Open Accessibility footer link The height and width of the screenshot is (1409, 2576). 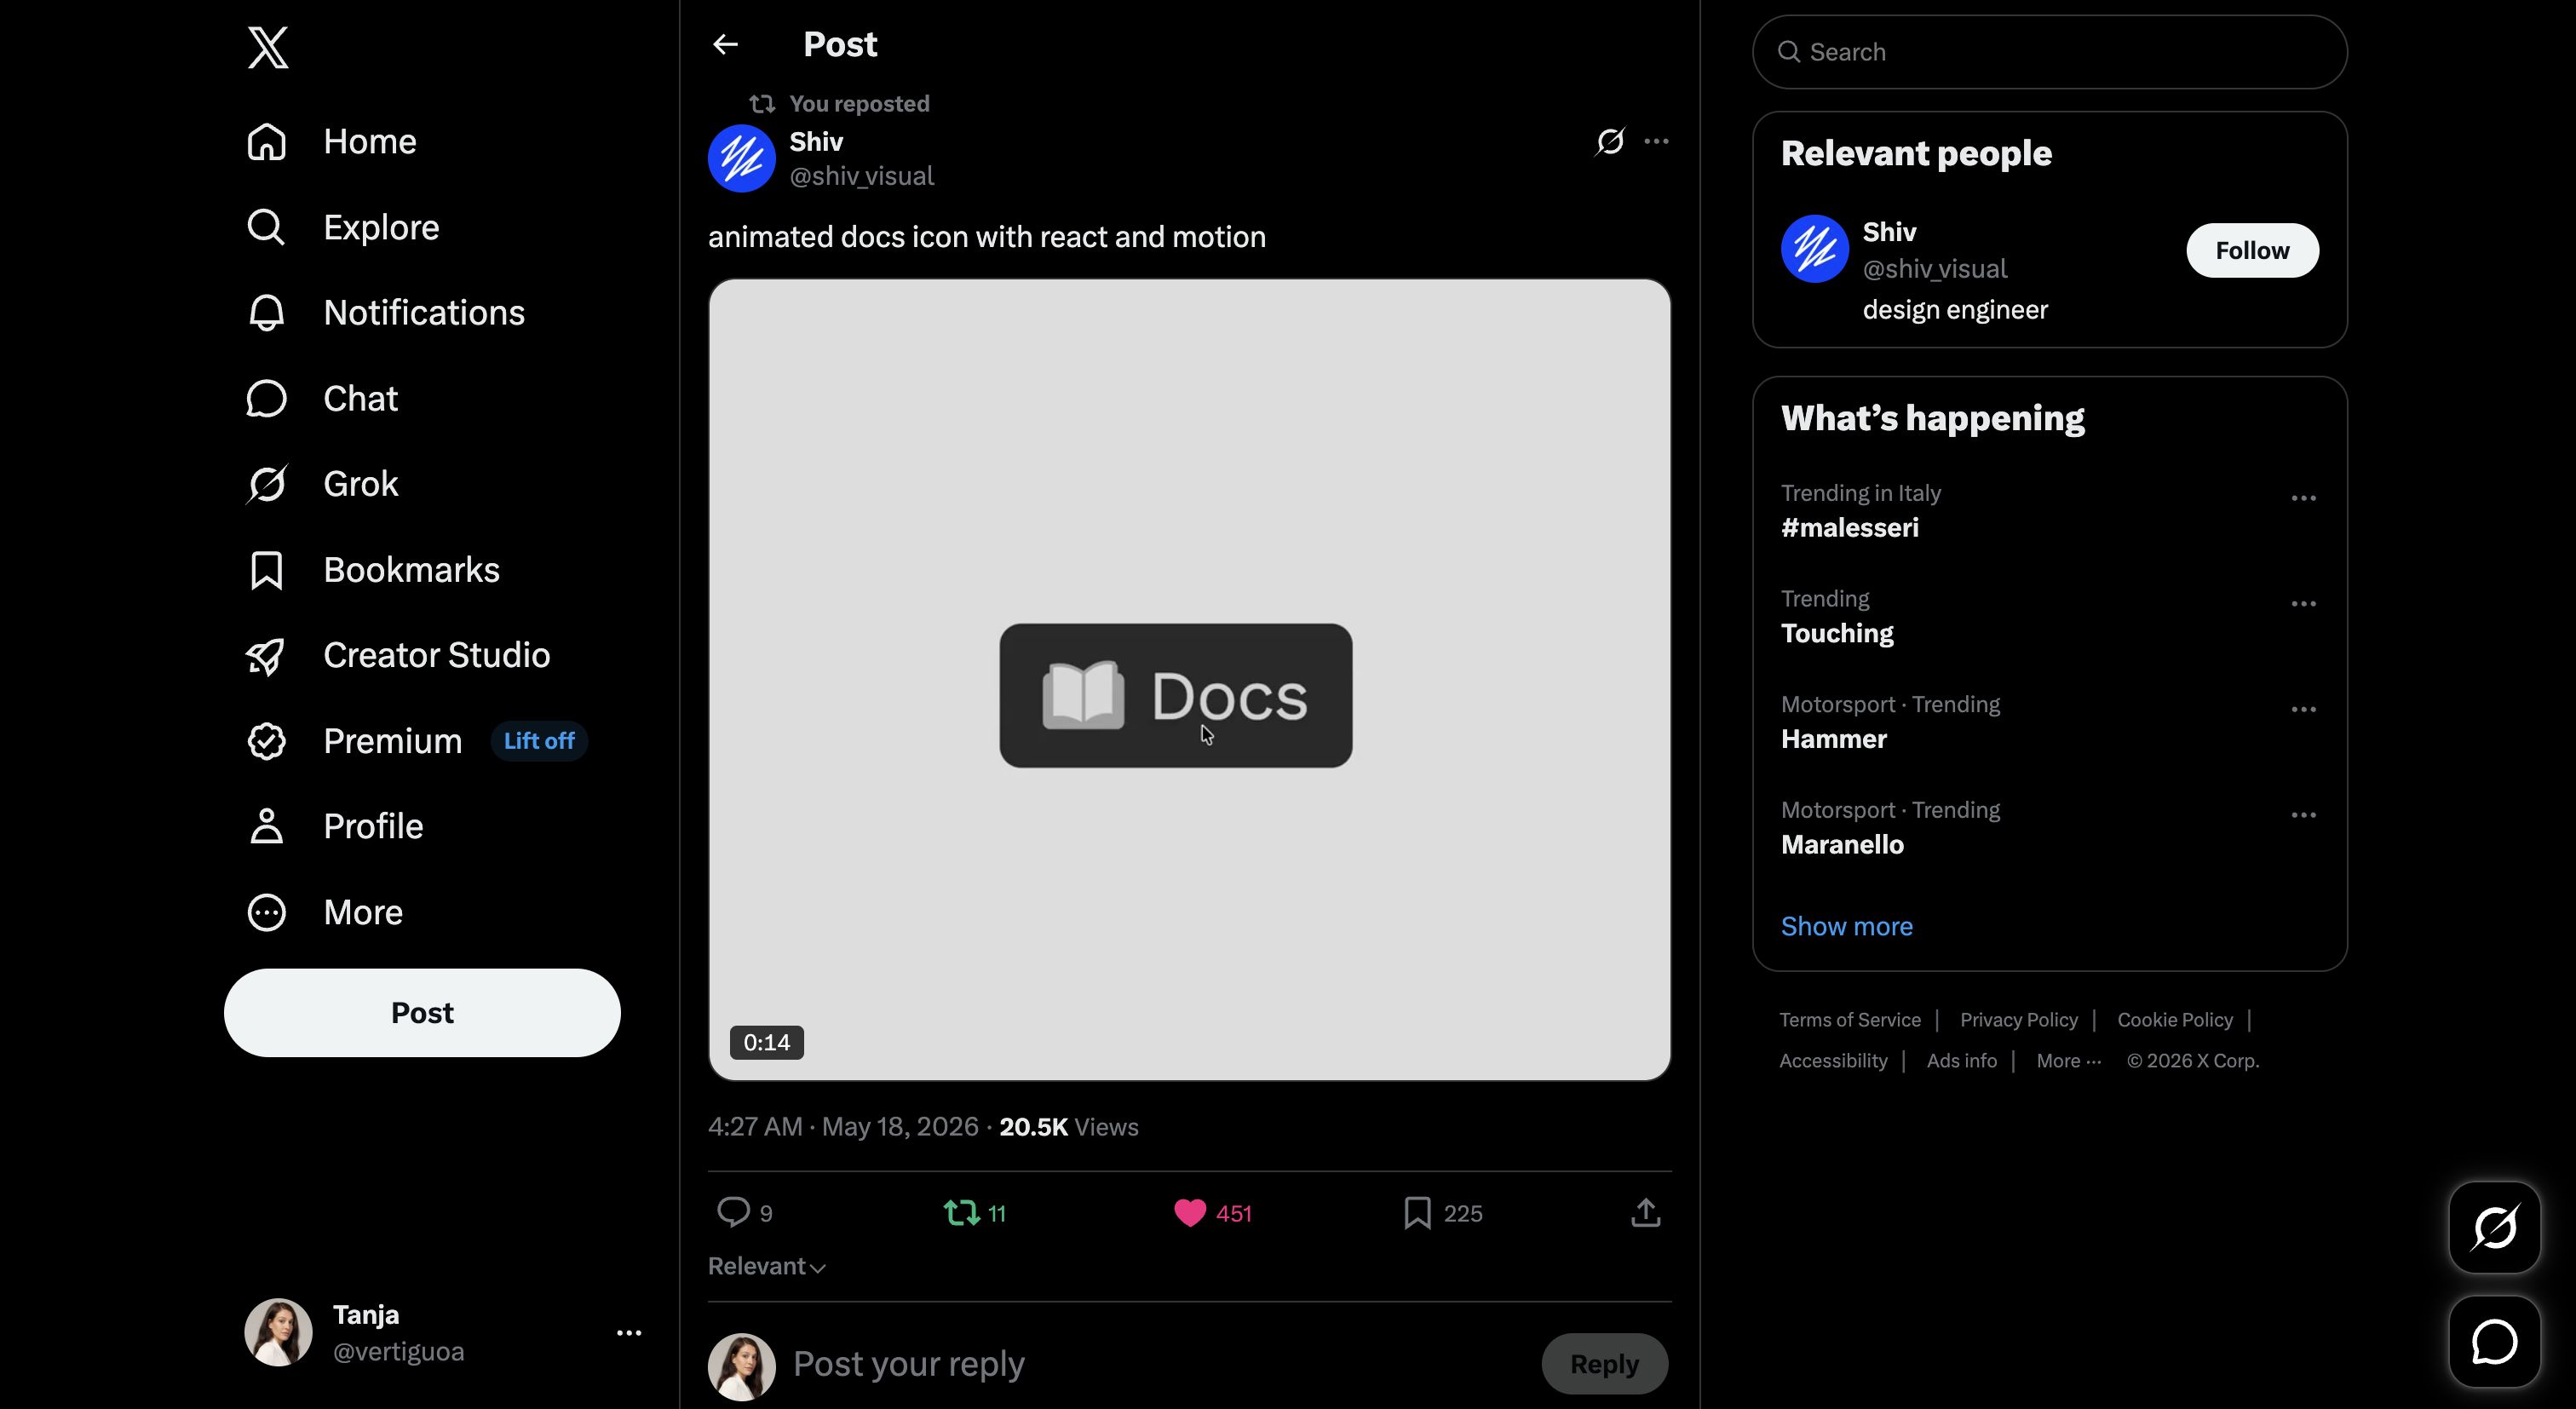[1833, 1061]
